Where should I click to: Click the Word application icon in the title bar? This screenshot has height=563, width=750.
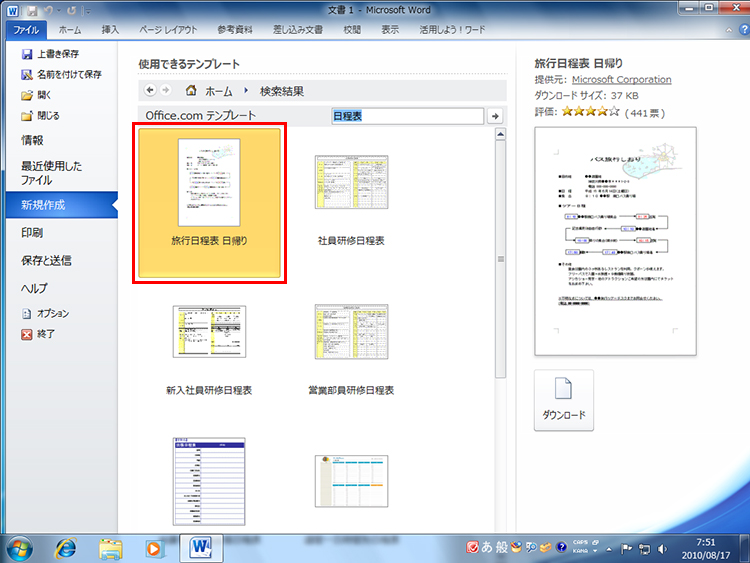coord(12,11)
